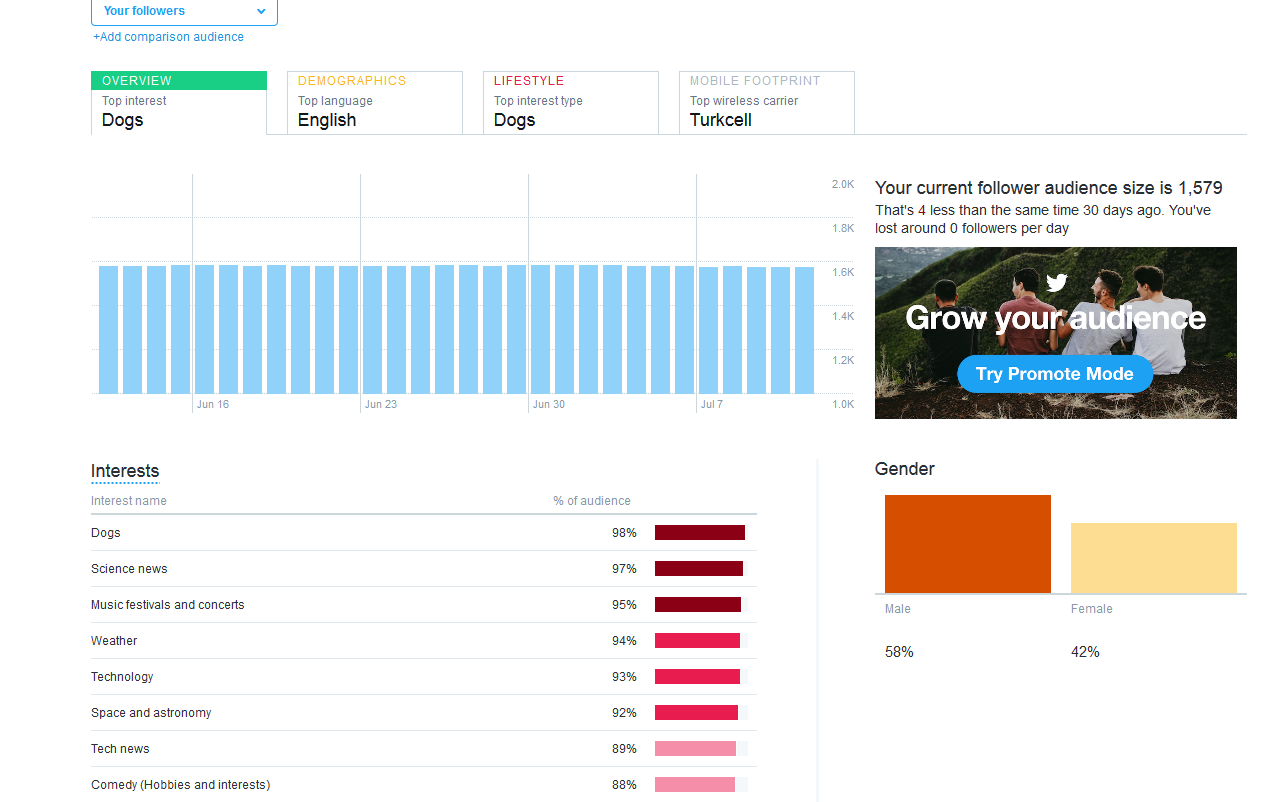Click the +Add comparison audience link
The height and width of the screenshot is (802, 1283).
click(x=168, y=37)
